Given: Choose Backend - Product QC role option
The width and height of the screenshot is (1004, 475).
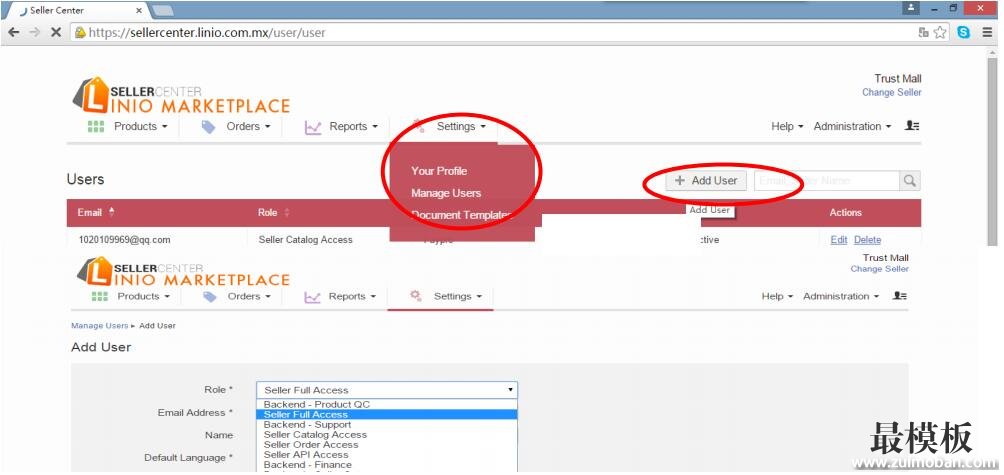Looking at the screenshot, I should coord(387,404).
